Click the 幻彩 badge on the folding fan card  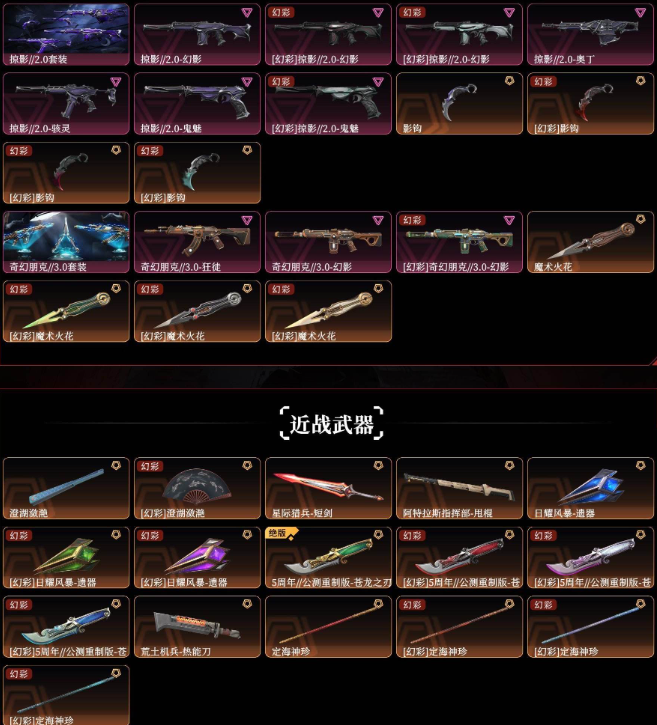pos(149,466)
